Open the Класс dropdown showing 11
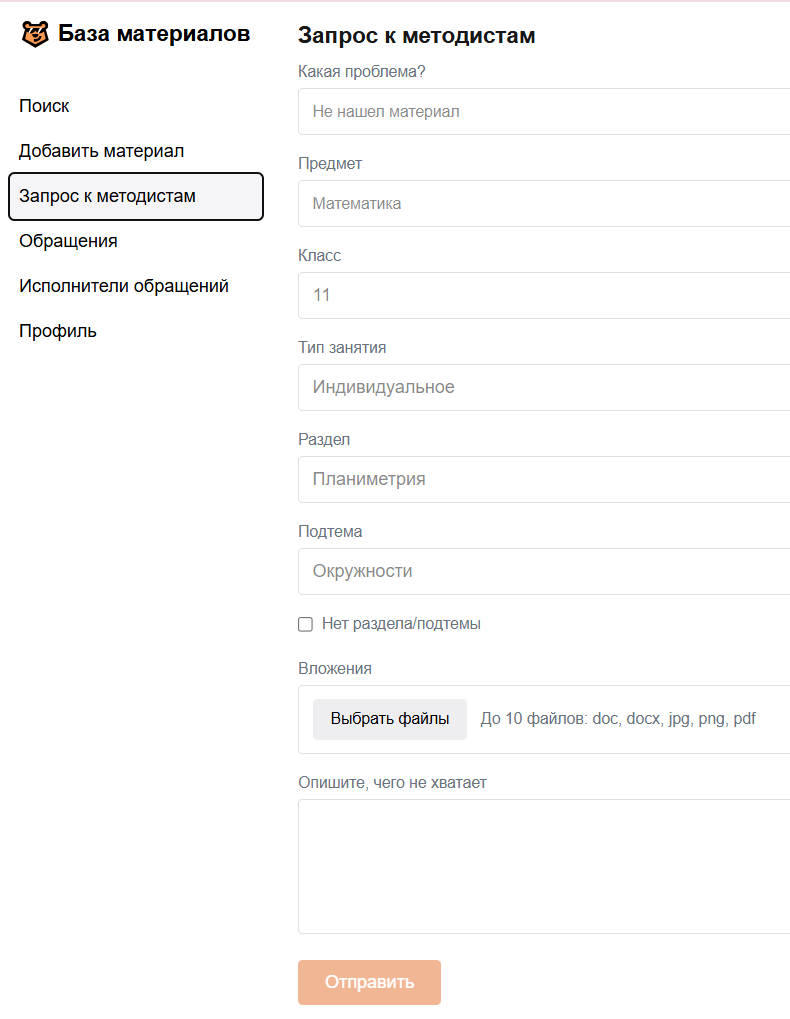Screen dimensions: 790x1019 coord(544,296)
